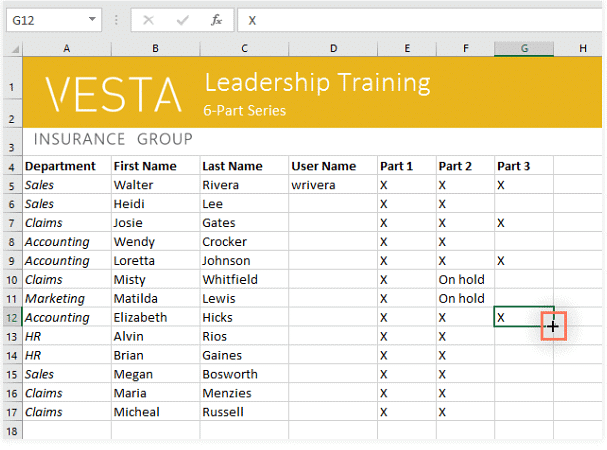The image size is (607, 450).
Task: Select the Johnson cell
Action: point(244,261)
